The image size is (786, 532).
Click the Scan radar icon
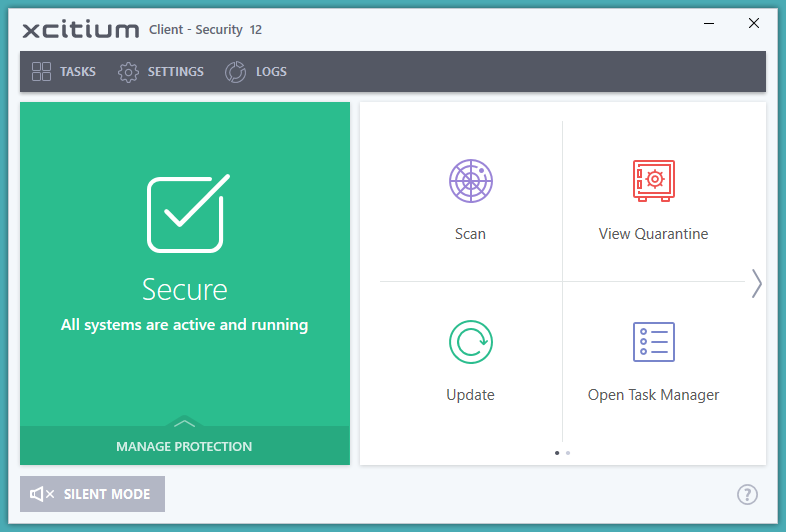(x=470, y=182)
